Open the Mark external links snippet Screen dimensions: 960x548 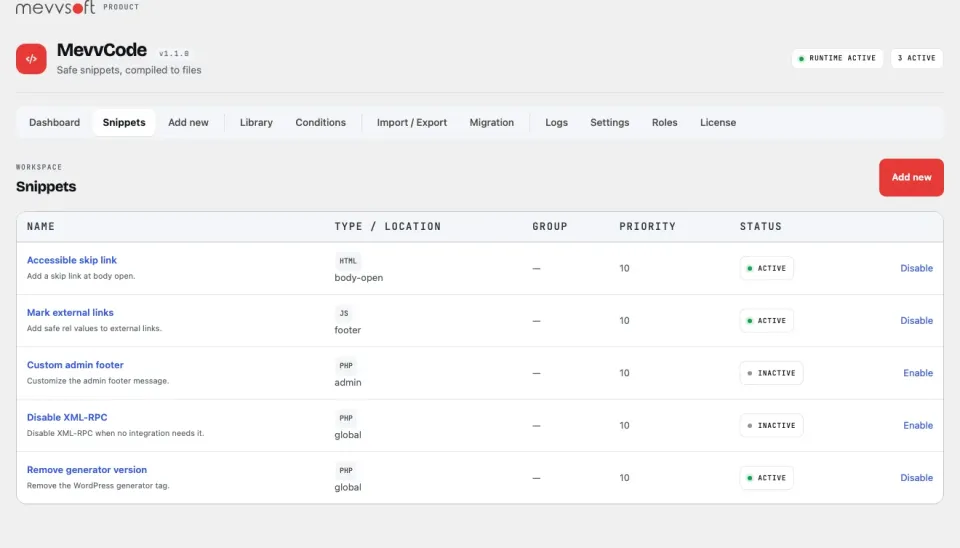coord(70,312)
